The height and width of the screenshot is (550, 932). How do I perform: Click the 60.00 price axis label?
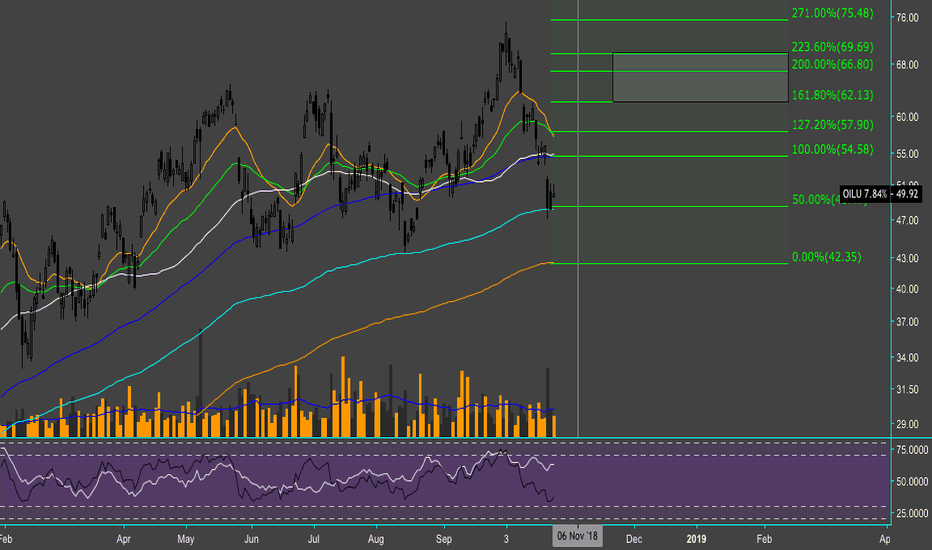907,117
